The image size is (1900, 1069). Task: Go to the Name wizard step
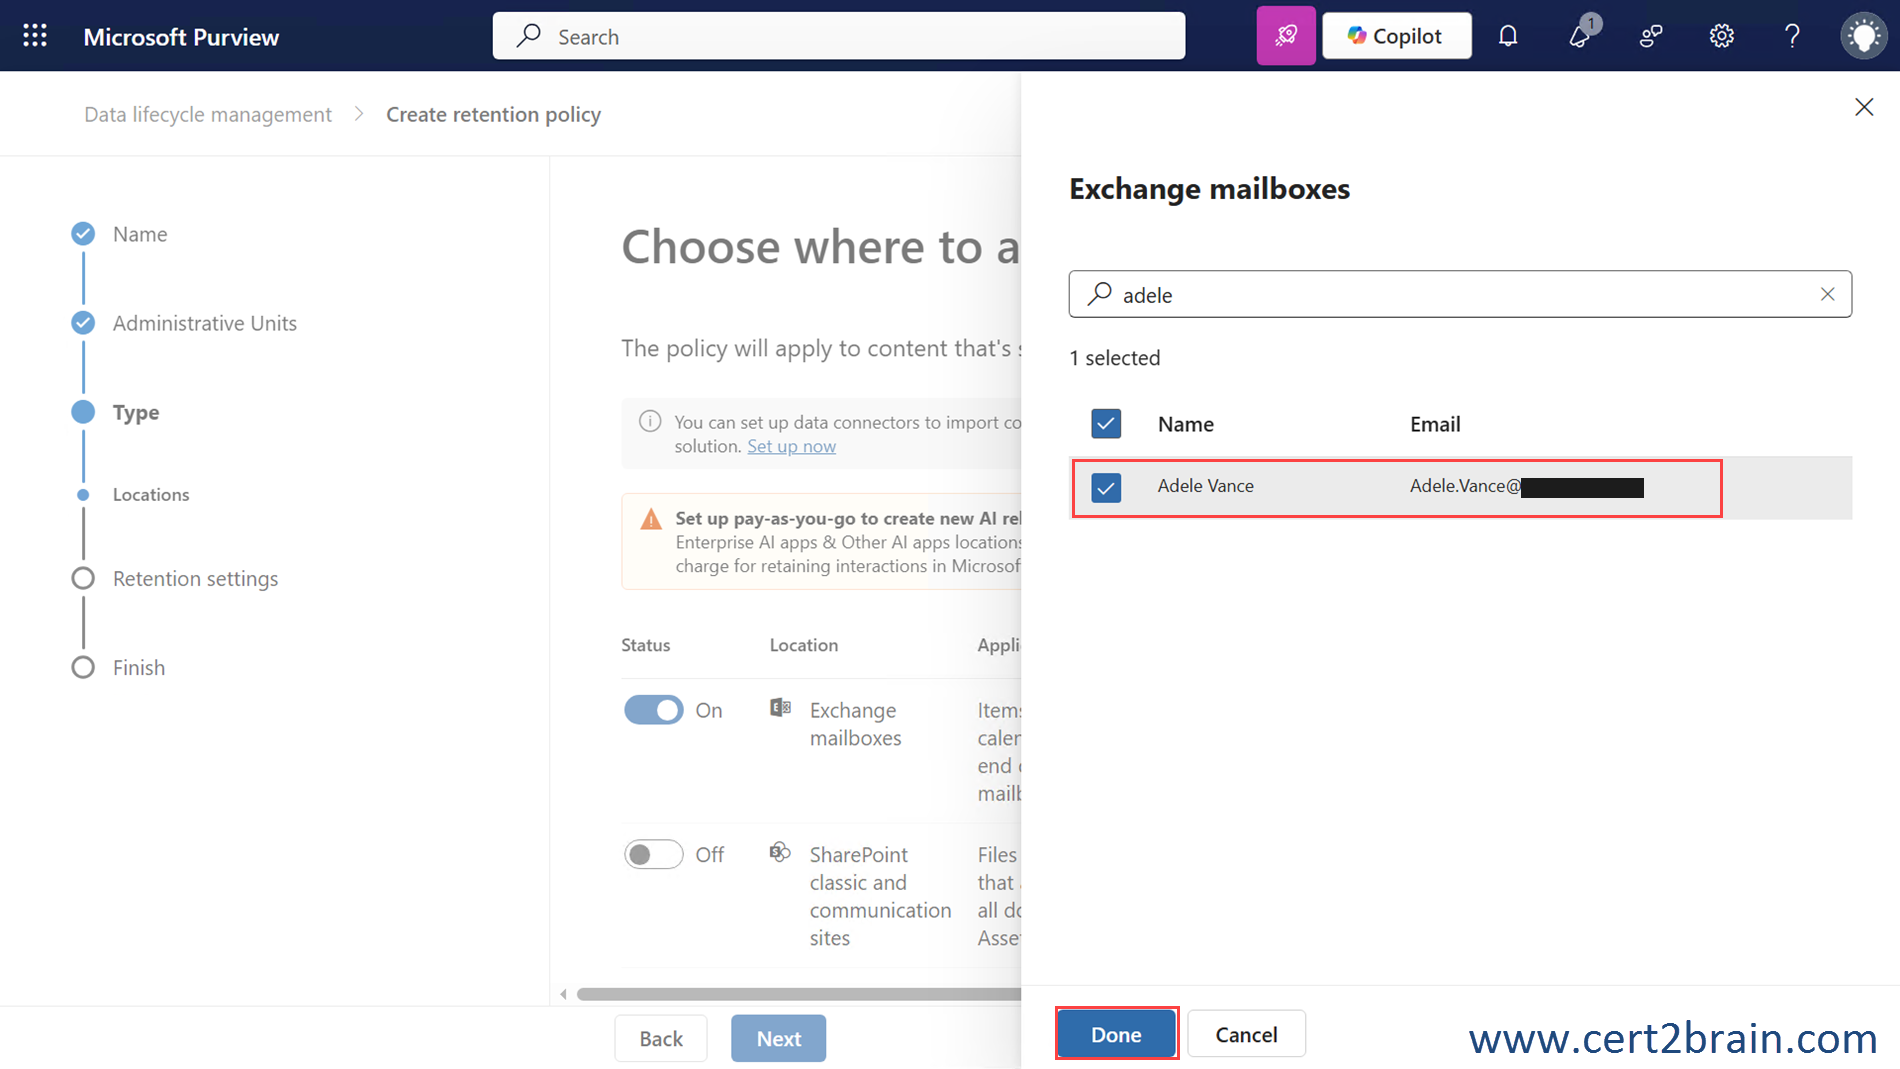tap(140, 234)
